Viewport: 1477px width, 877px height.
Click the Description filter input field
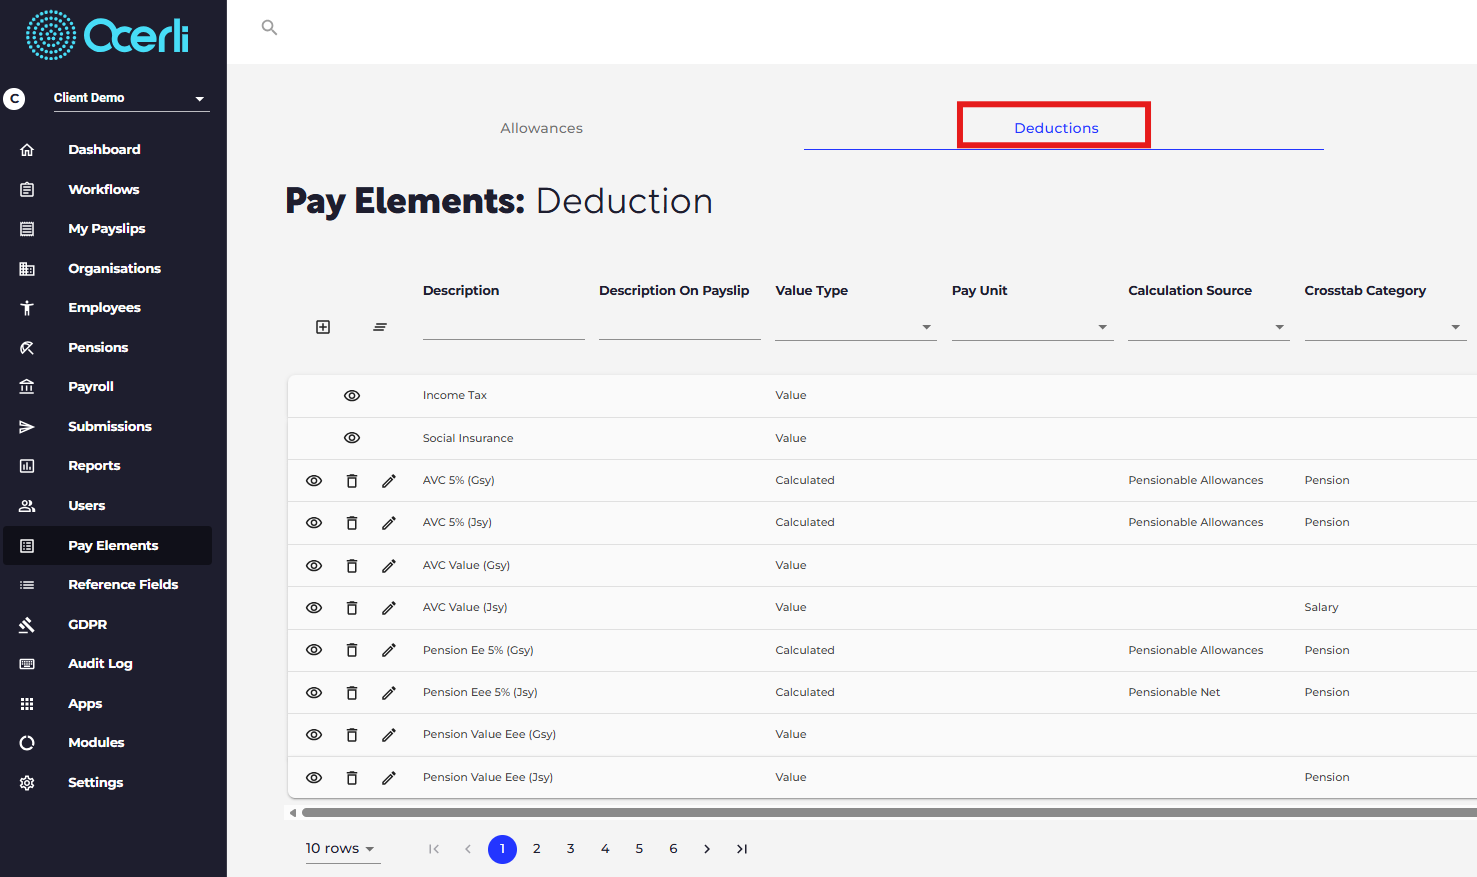504,327
